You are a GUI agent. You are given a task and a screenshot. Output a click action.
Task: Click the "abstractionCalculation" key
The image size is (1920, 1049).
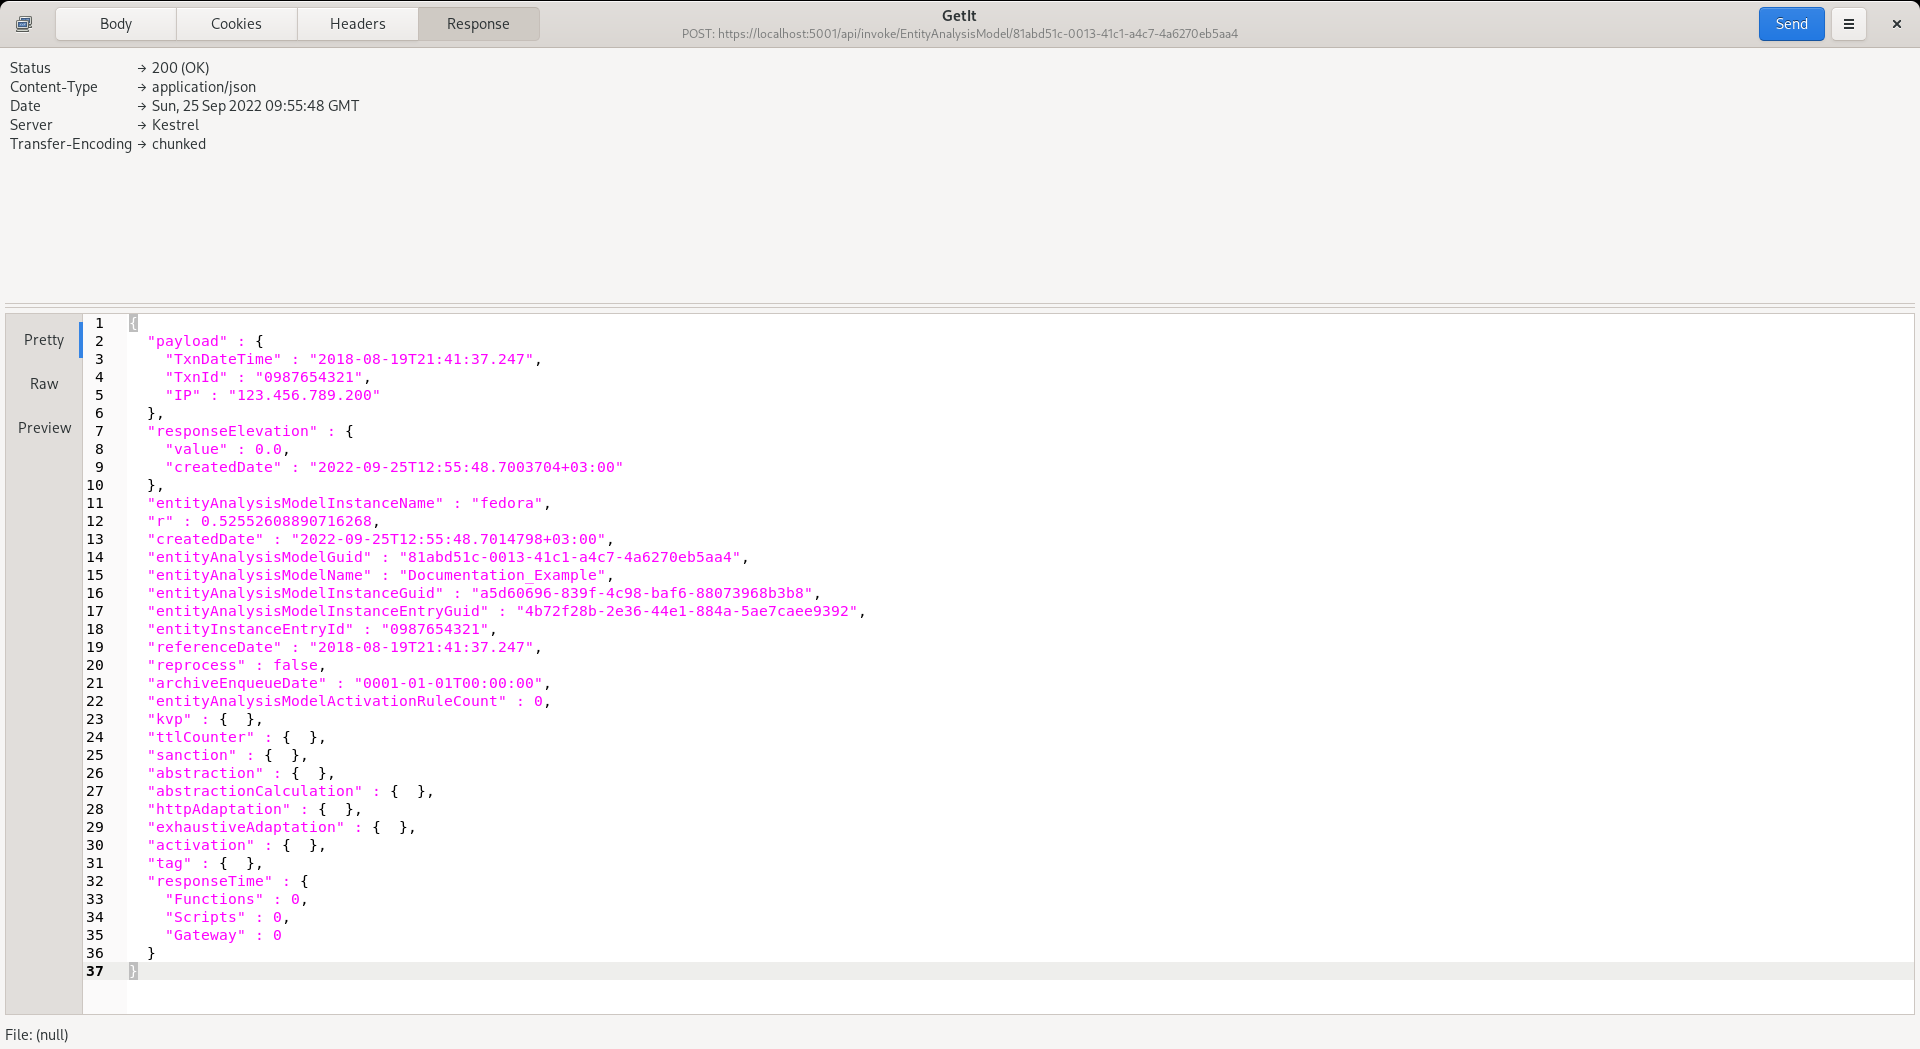pos(255,792)
